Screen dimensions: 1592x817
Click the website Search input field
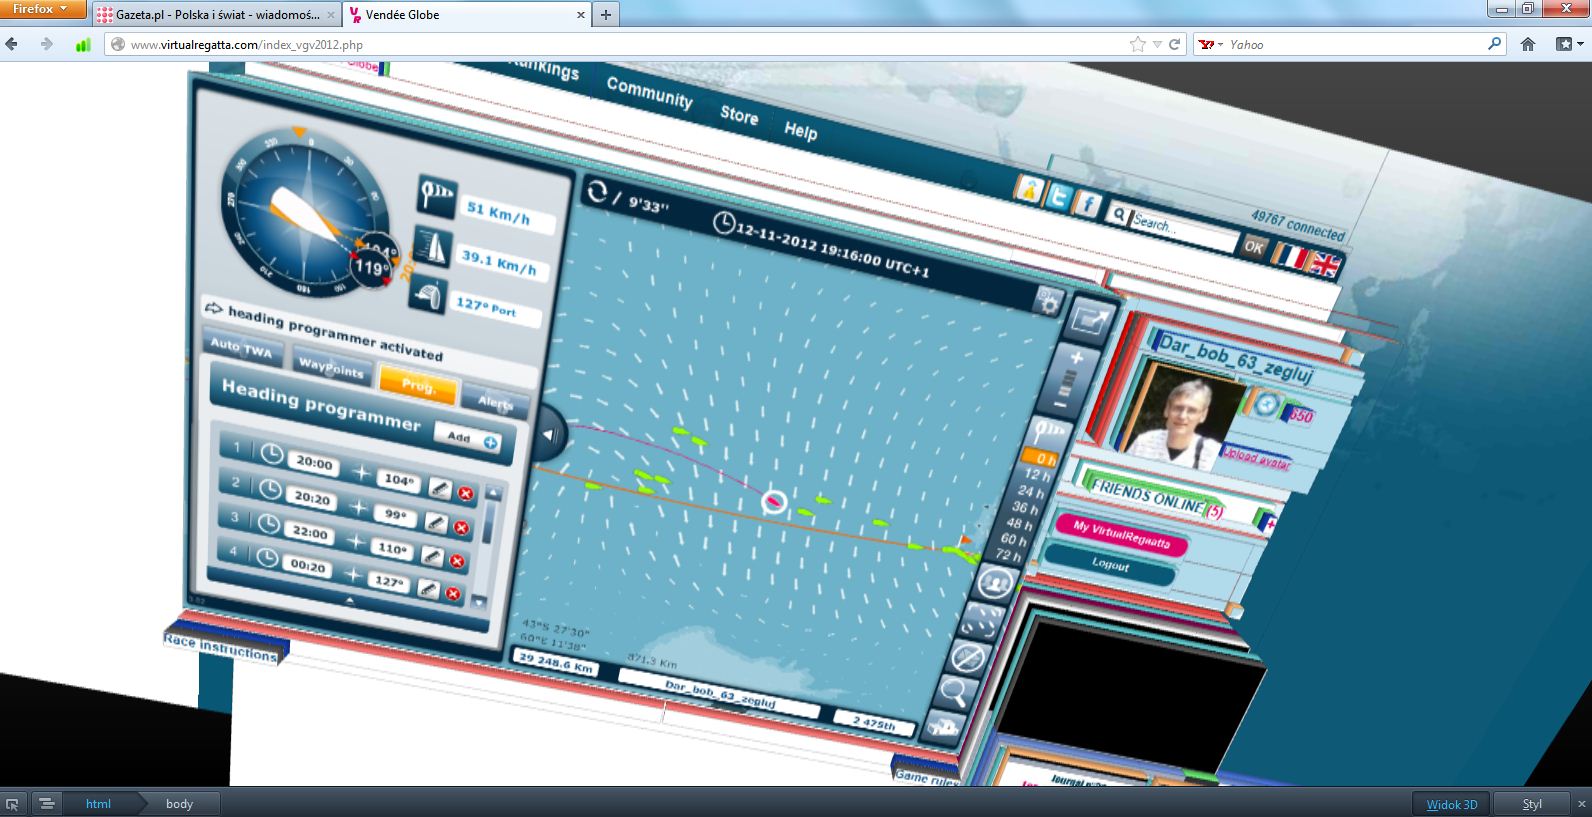(1180, 231)
